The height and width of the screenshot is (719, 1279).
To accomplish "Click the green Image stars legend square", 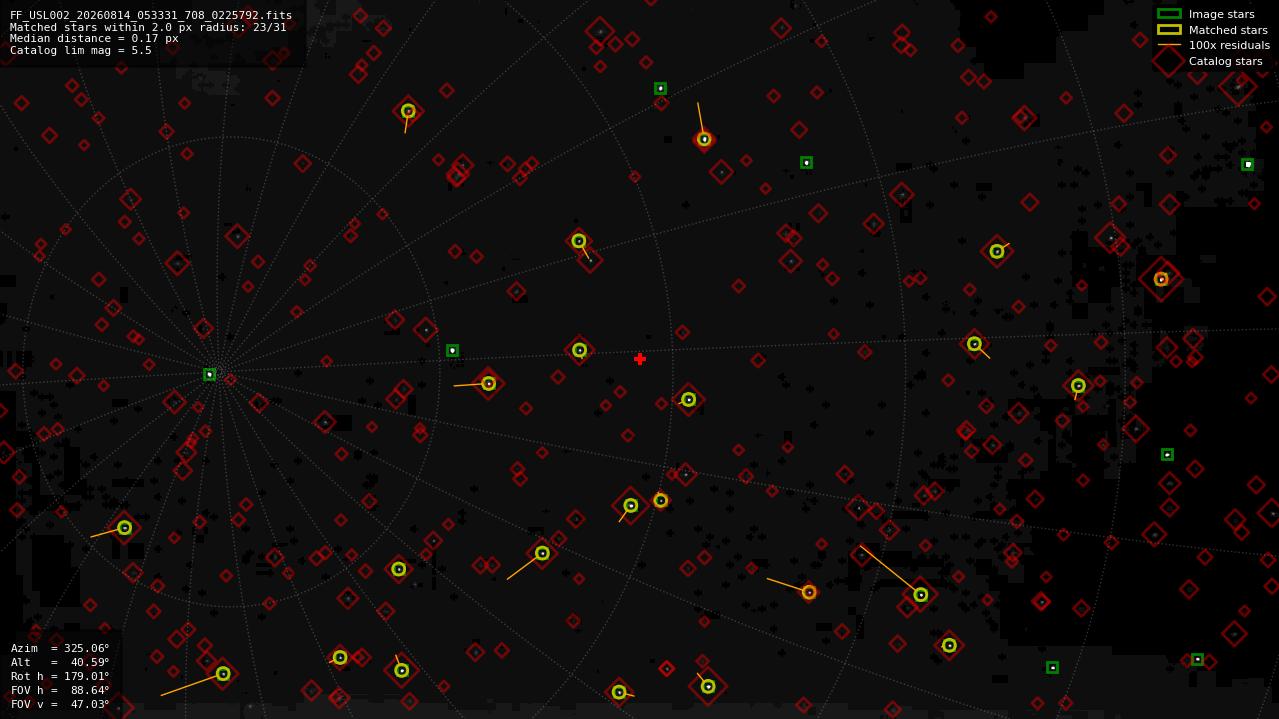I will click(x=1169, y=14).
